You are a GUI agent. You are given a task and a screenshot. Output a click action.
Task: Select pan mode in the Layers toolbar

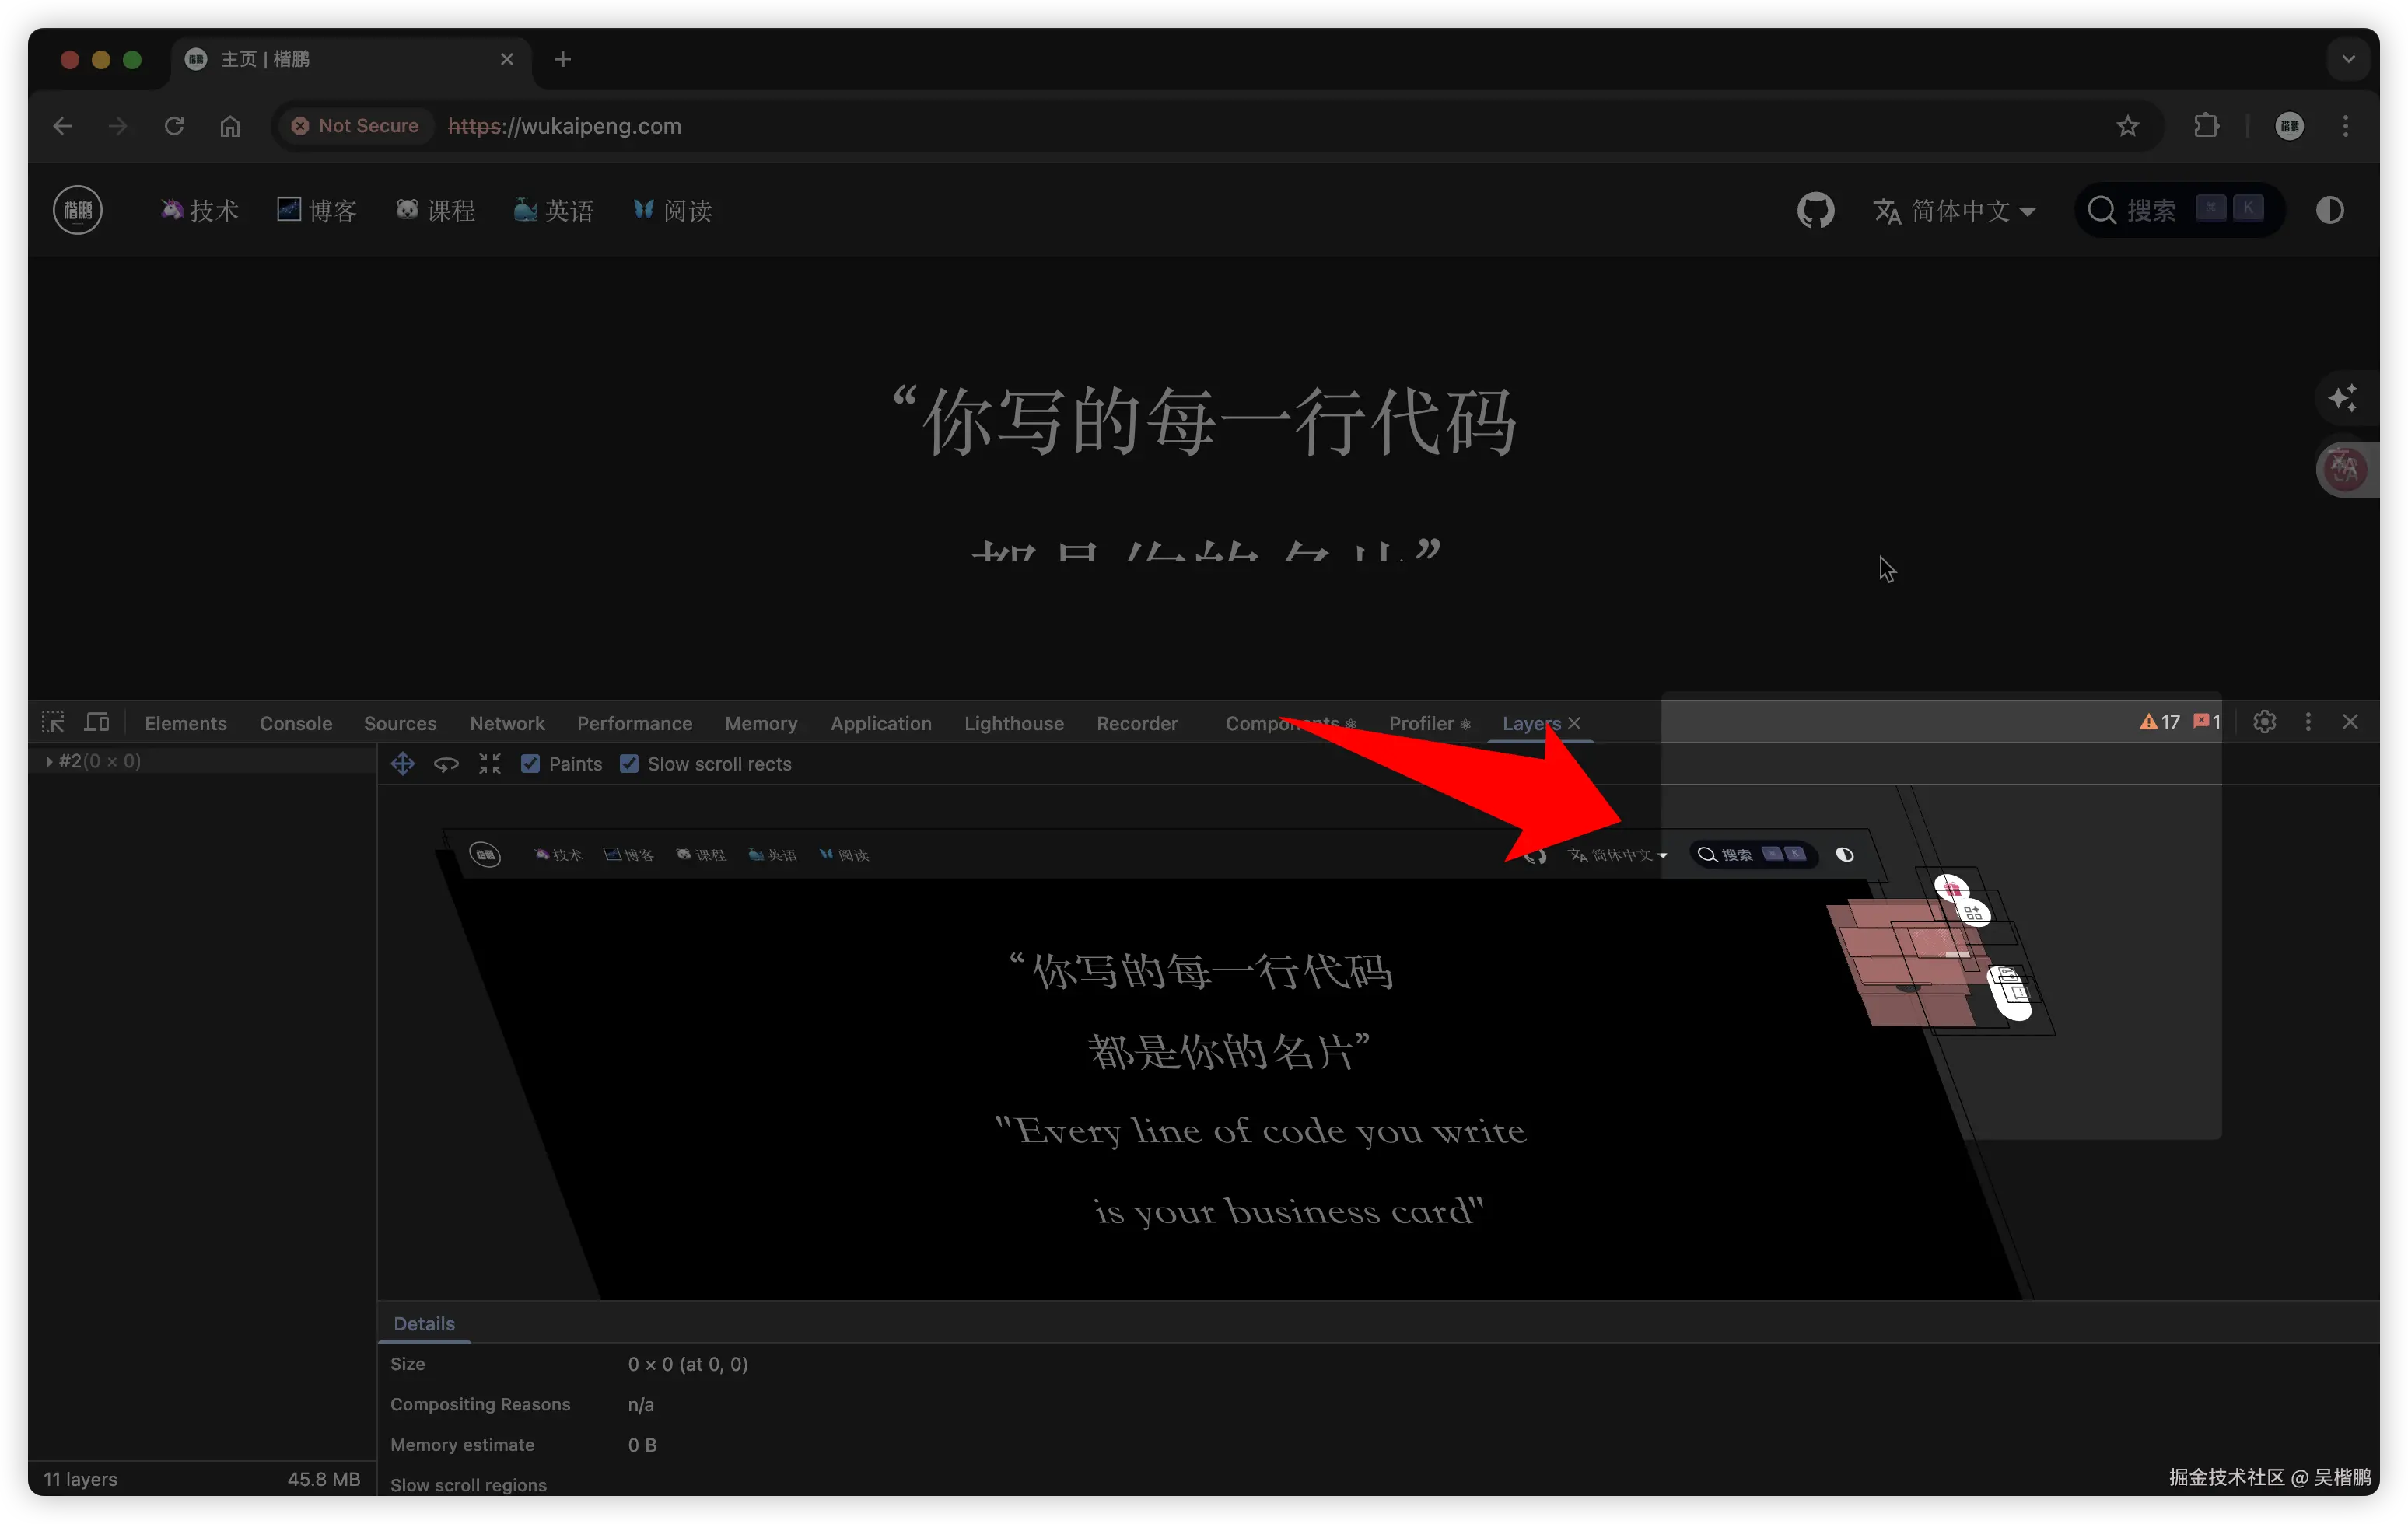403,763
